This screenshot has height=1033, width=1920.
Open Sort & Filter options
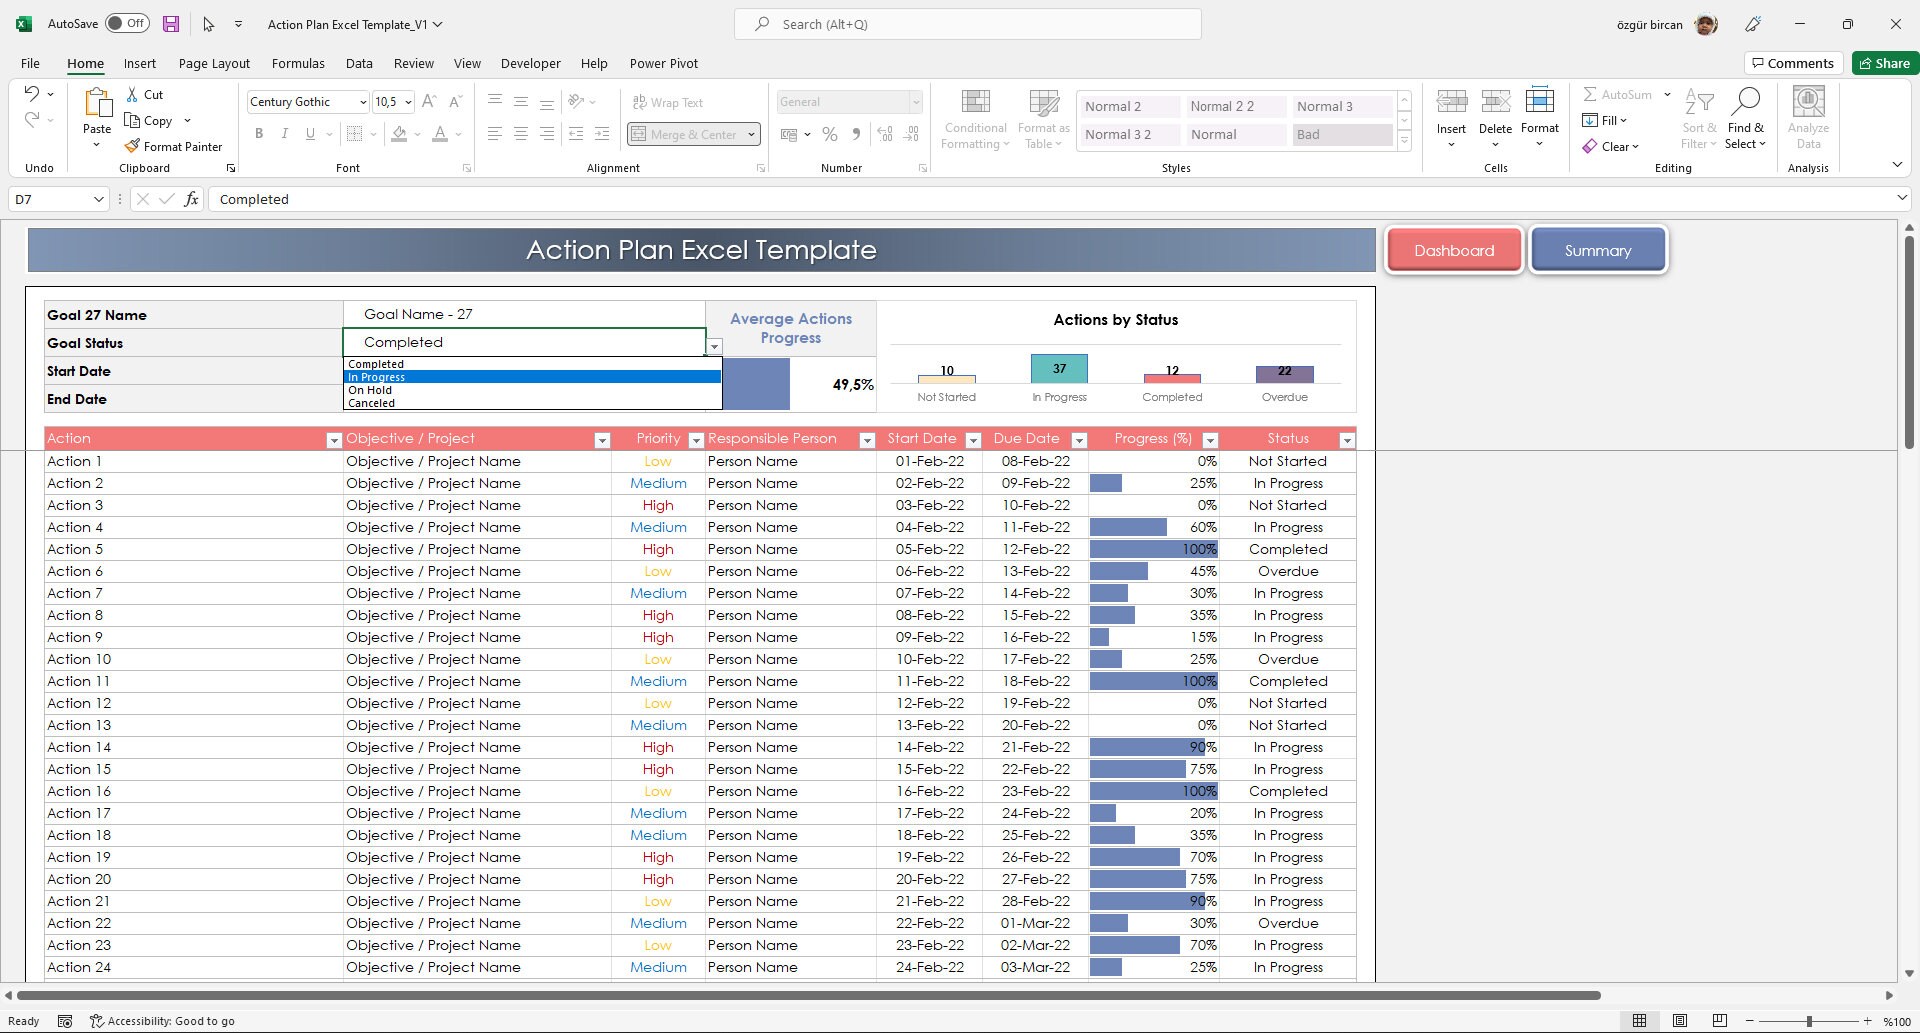pos(1700,117)
